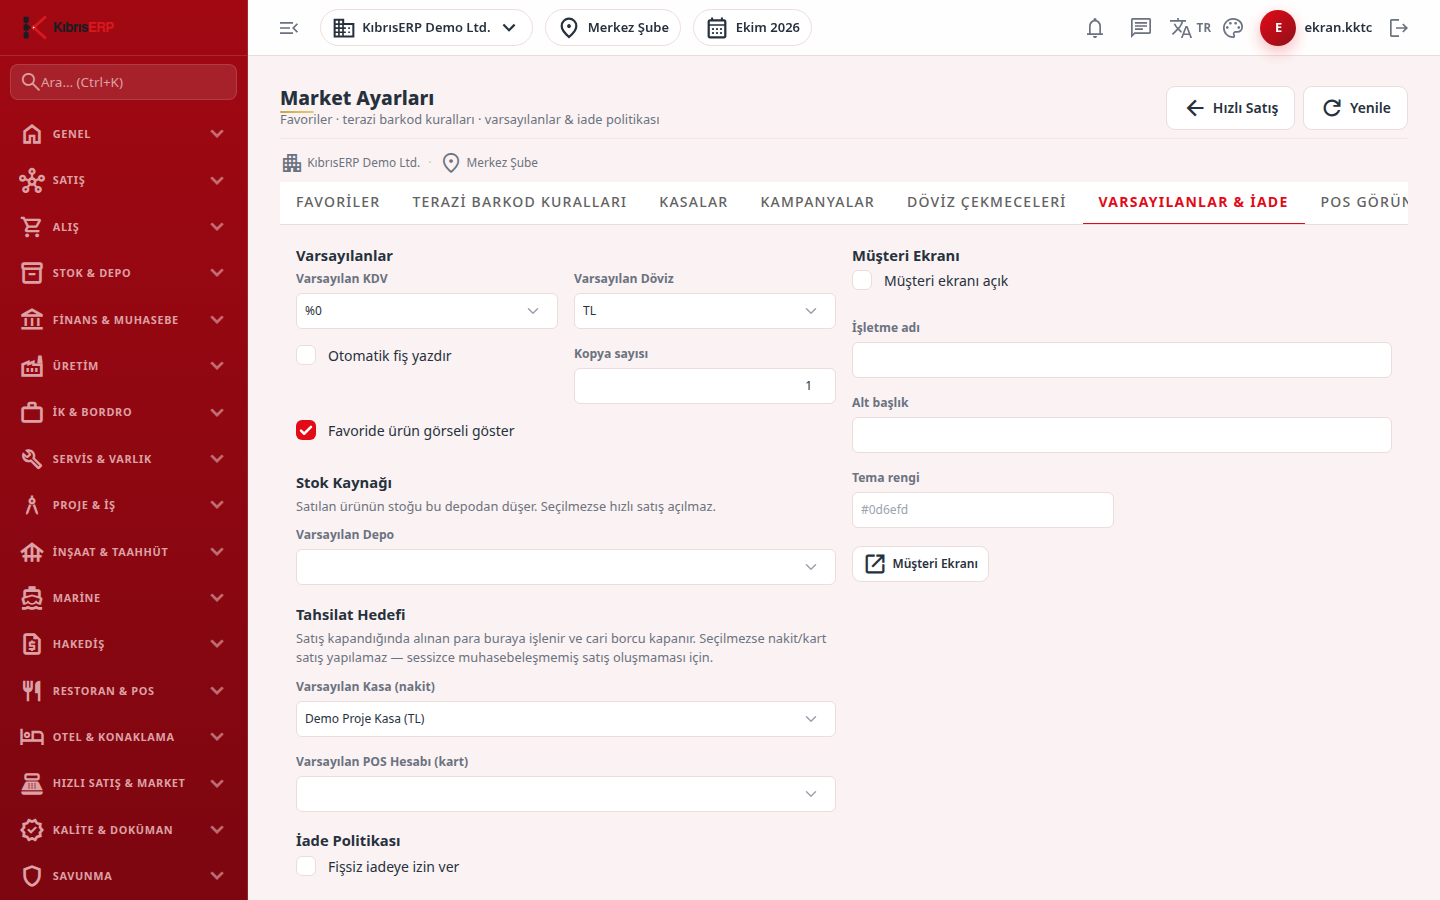Open Varsayılan Döviz dropdown
The image size is (1440, 900).
705,311
